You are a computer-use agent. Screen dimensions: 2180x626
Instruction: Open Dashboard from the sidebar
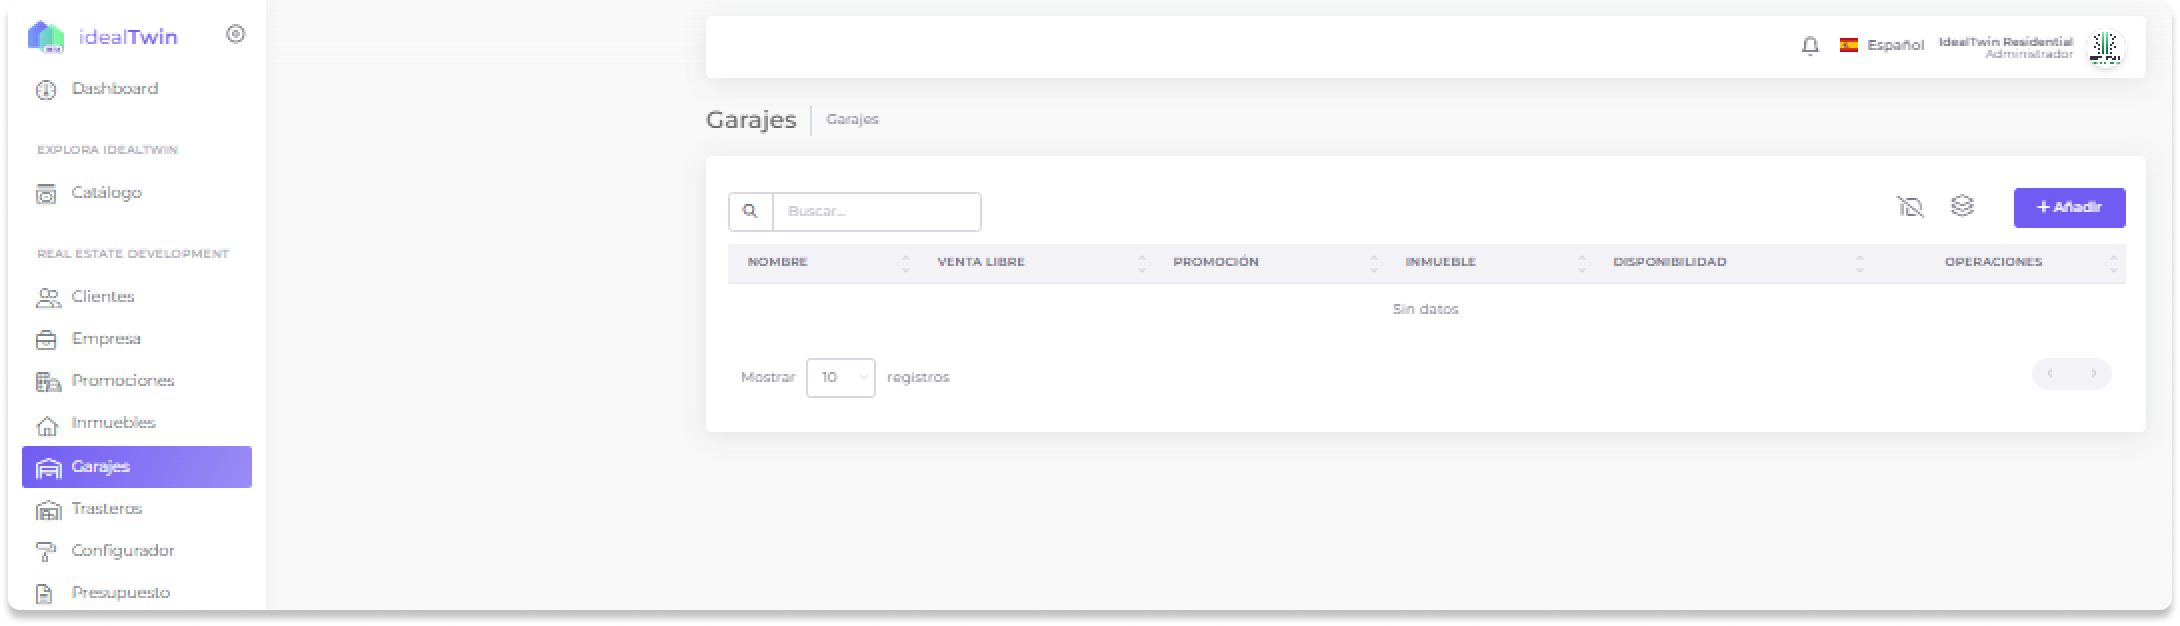tap(114, 89)
